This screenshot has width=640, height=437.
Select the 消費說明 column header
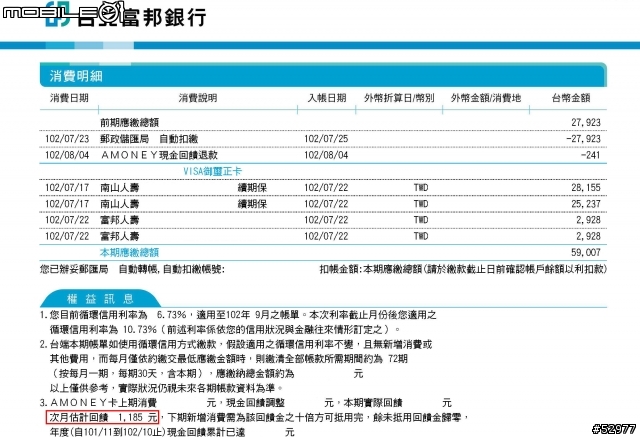(198, 98)
